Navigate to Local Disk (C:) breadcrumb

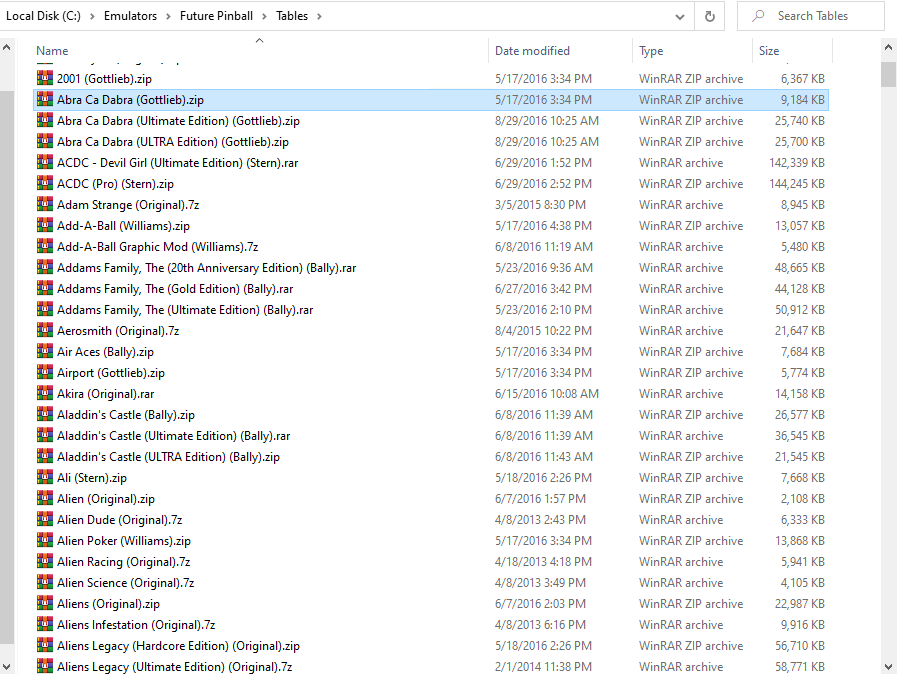tap(43, 16)
